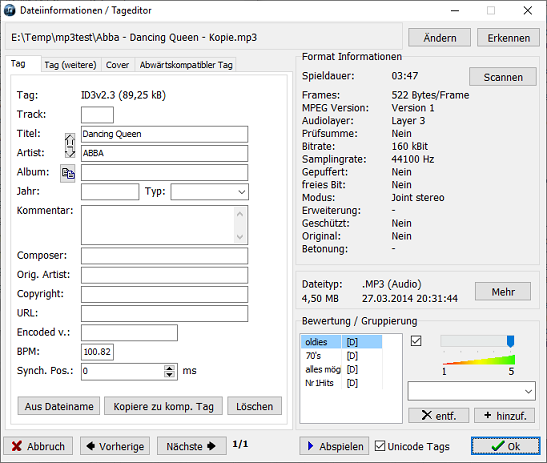Click the Jahr input field

coord(110,192)
